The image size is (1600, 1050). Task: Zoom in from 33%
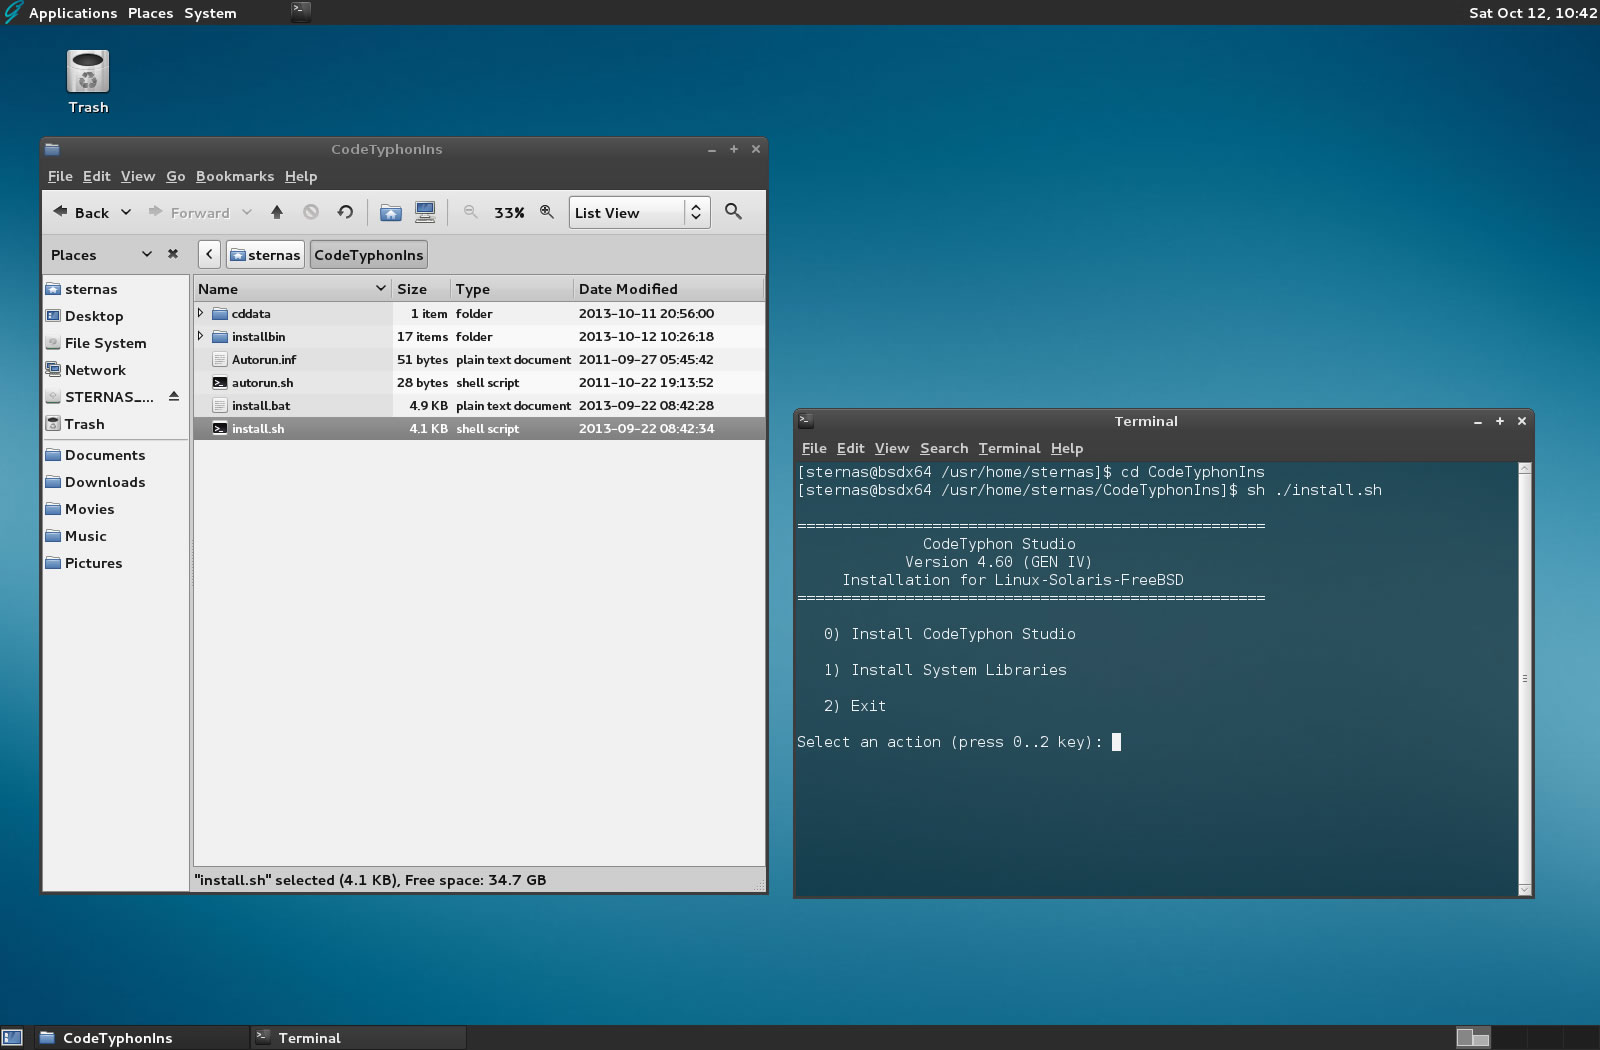coord(547,212)
